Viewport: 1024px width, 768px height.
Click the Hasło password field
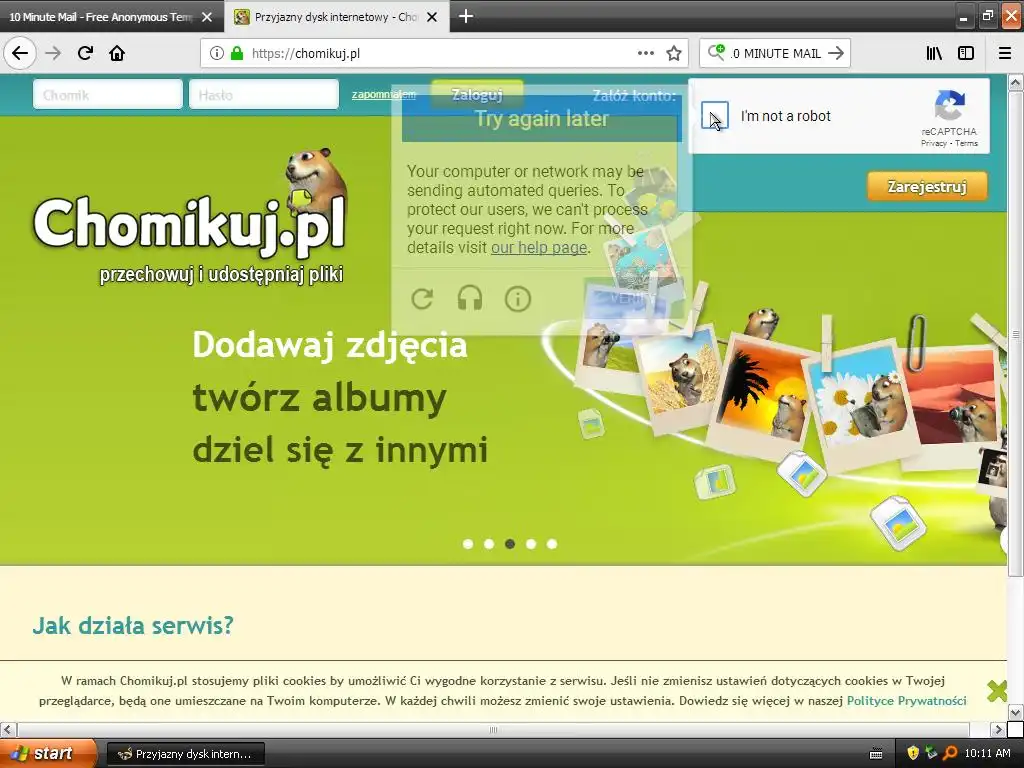(264, 95)
